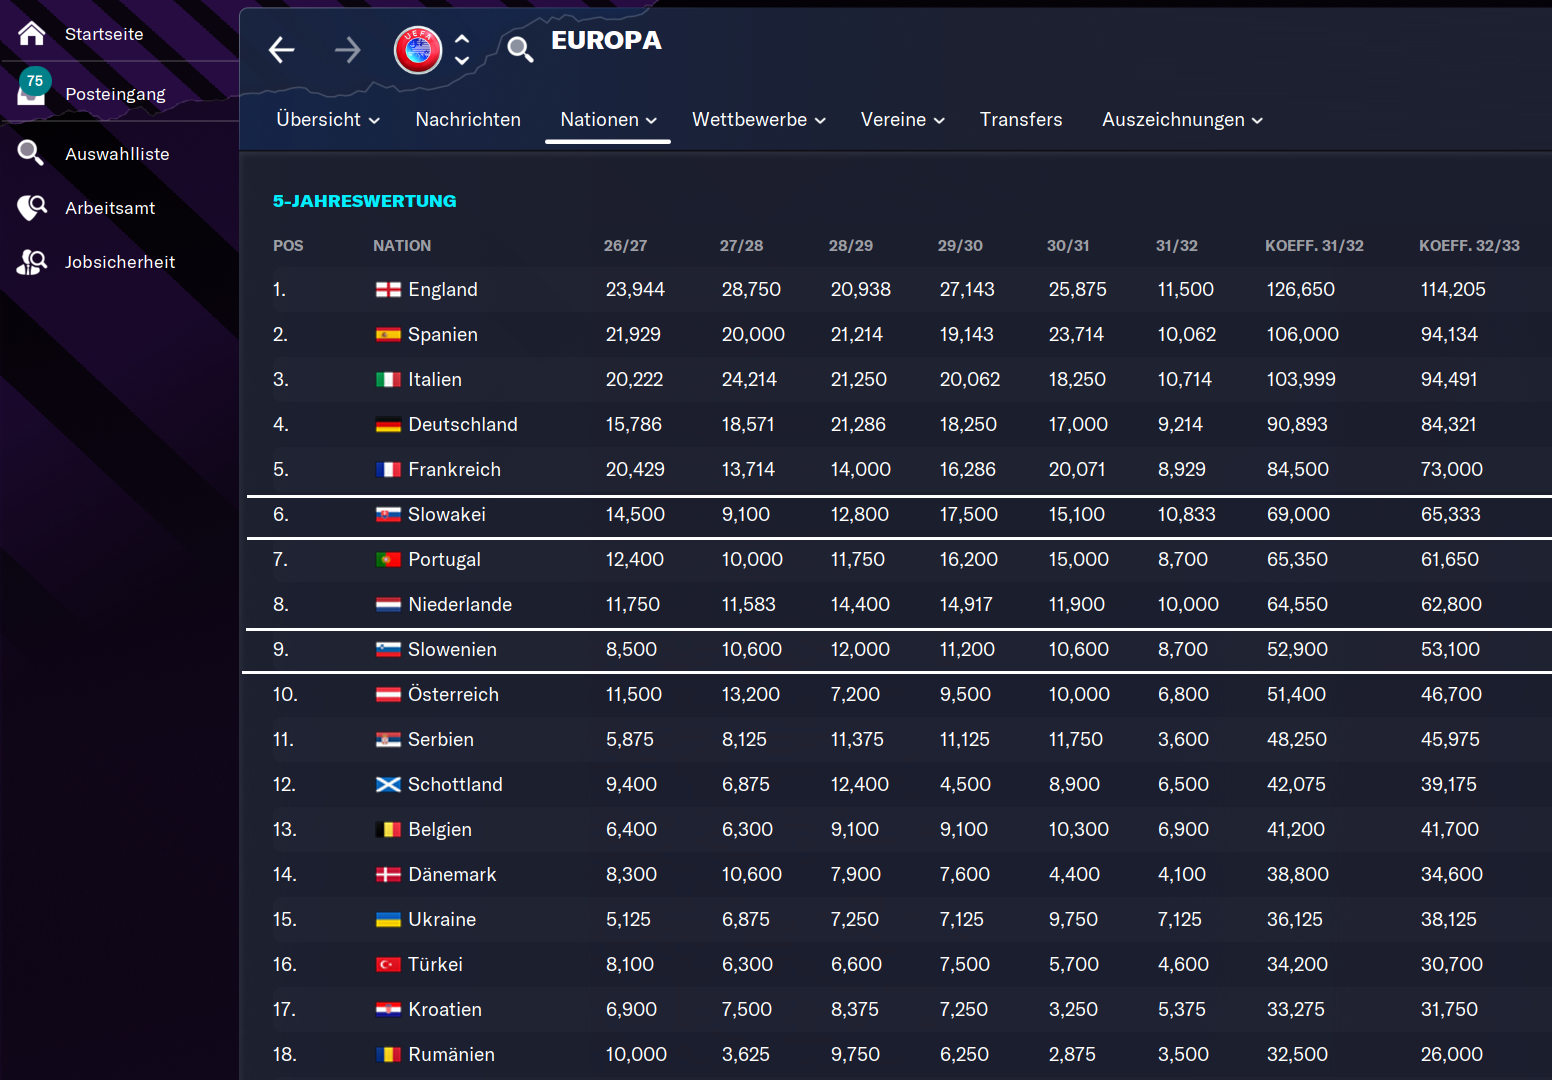This screenshot has width=1552, height=1080.
Task: Switch to the Nachrichten tab
Action: tap(468, 120)
